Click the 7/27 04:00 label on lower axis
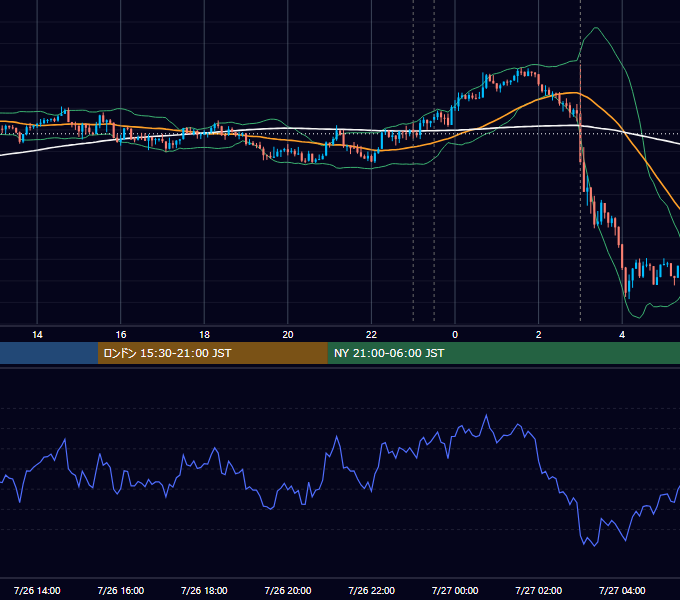680x600 pixels. click(x=622, y=590)
